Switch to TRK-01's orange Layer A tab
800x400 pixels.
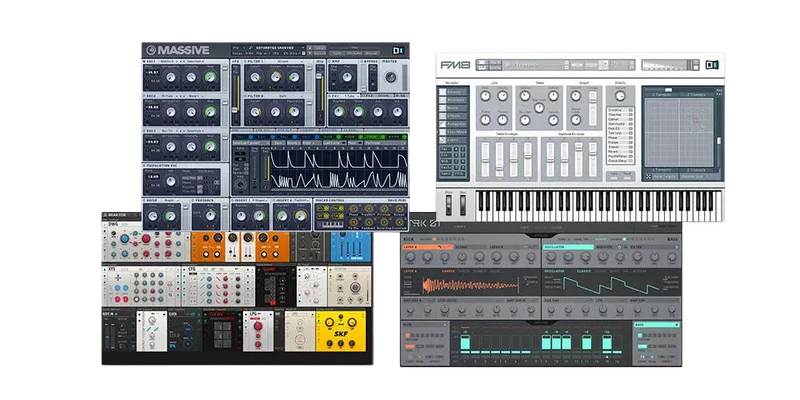[428, 247]
